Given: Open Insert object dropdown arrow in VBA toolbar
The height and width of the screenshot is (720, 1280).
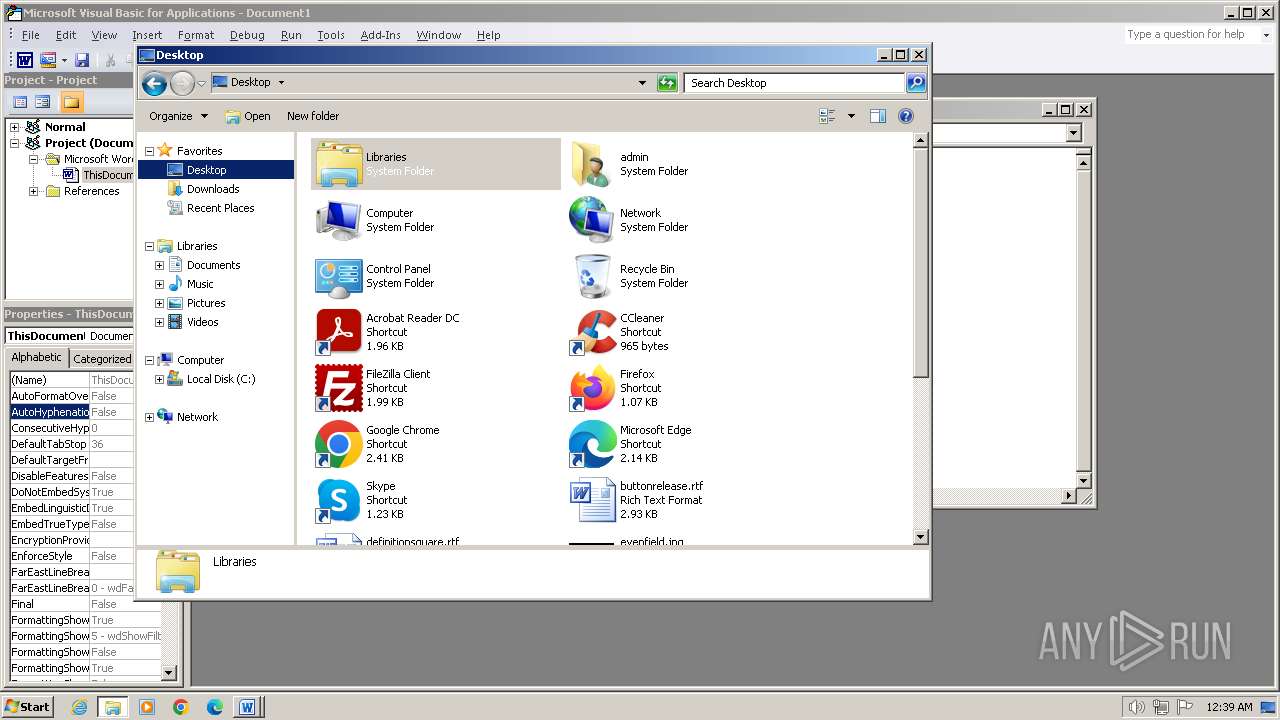Looking at the screenshot, I should 63,61.
